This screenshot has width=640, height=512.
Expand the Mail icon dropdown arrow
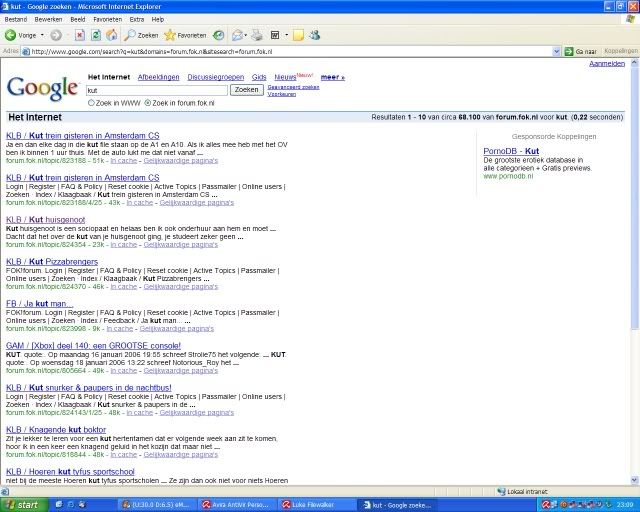tap(246, 36)
